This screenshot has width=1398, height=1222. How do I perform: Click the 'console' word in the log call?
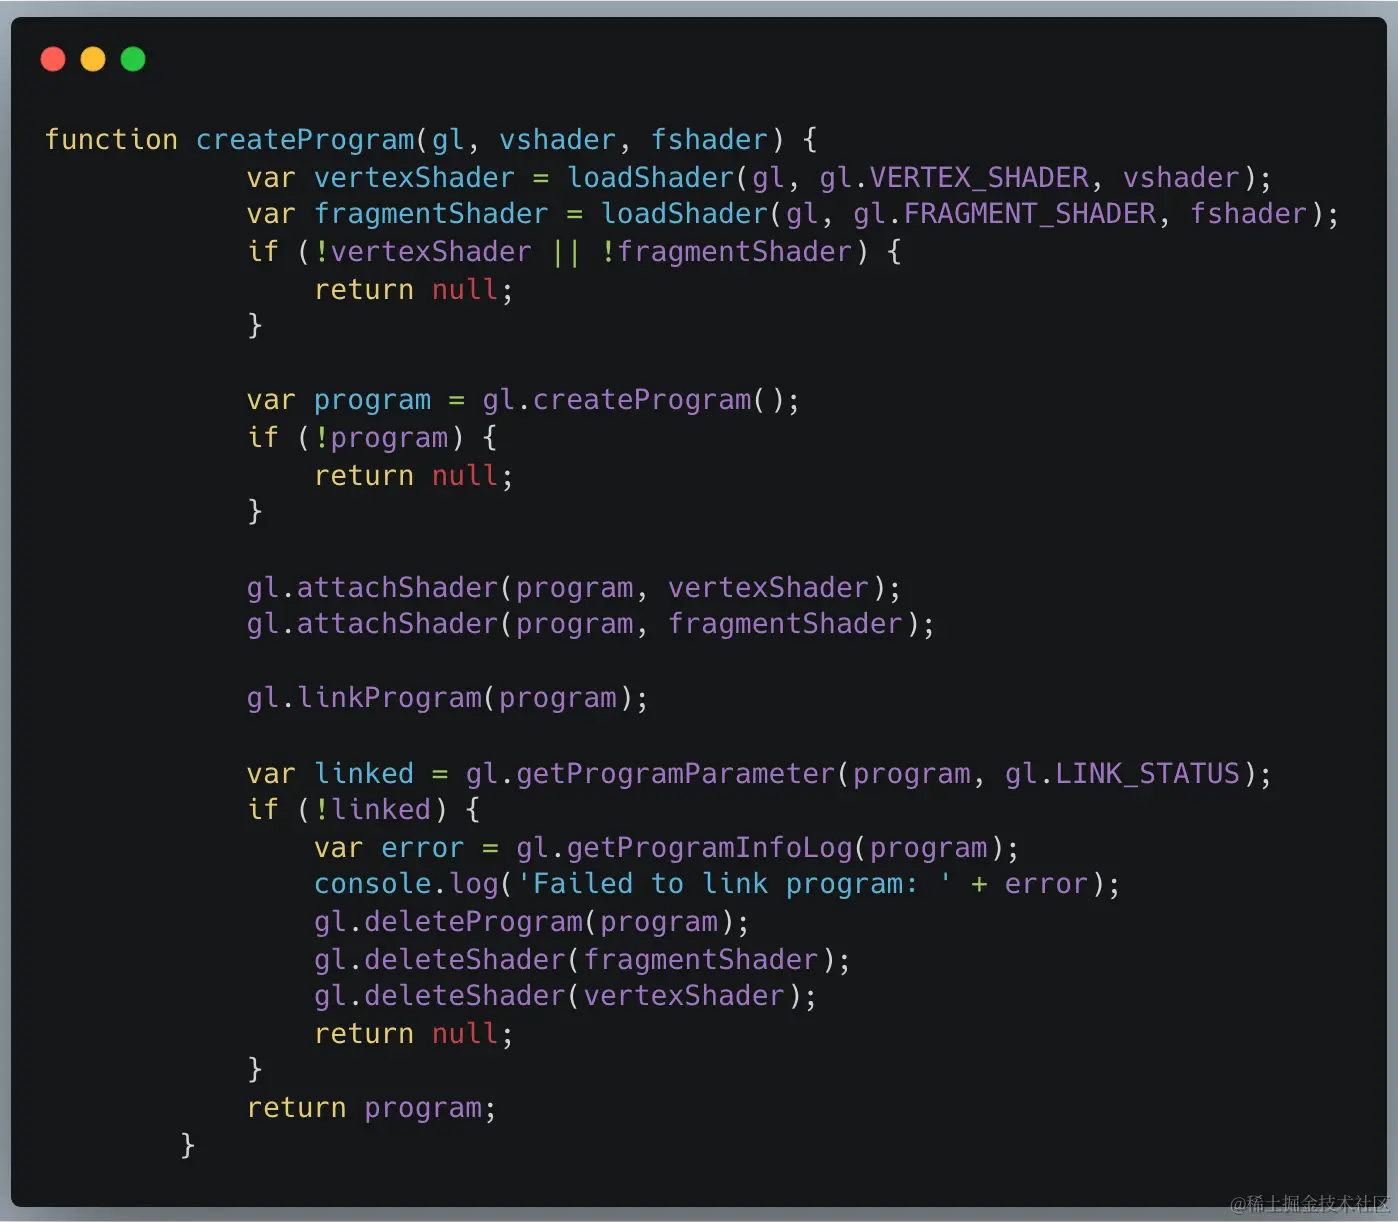coord(373,884)
